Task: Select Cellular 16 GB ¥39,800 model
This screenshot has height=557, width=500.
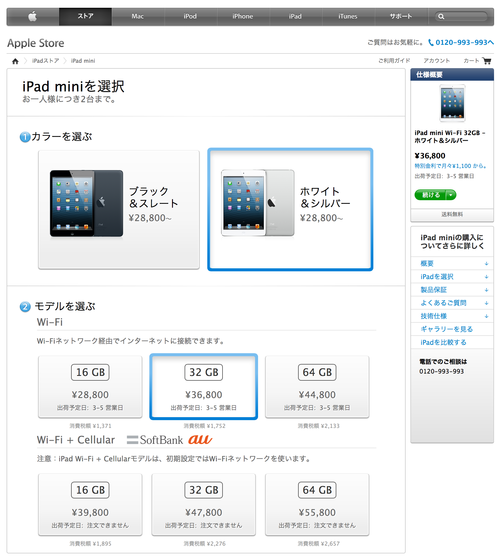Action: tap(90, 504)
